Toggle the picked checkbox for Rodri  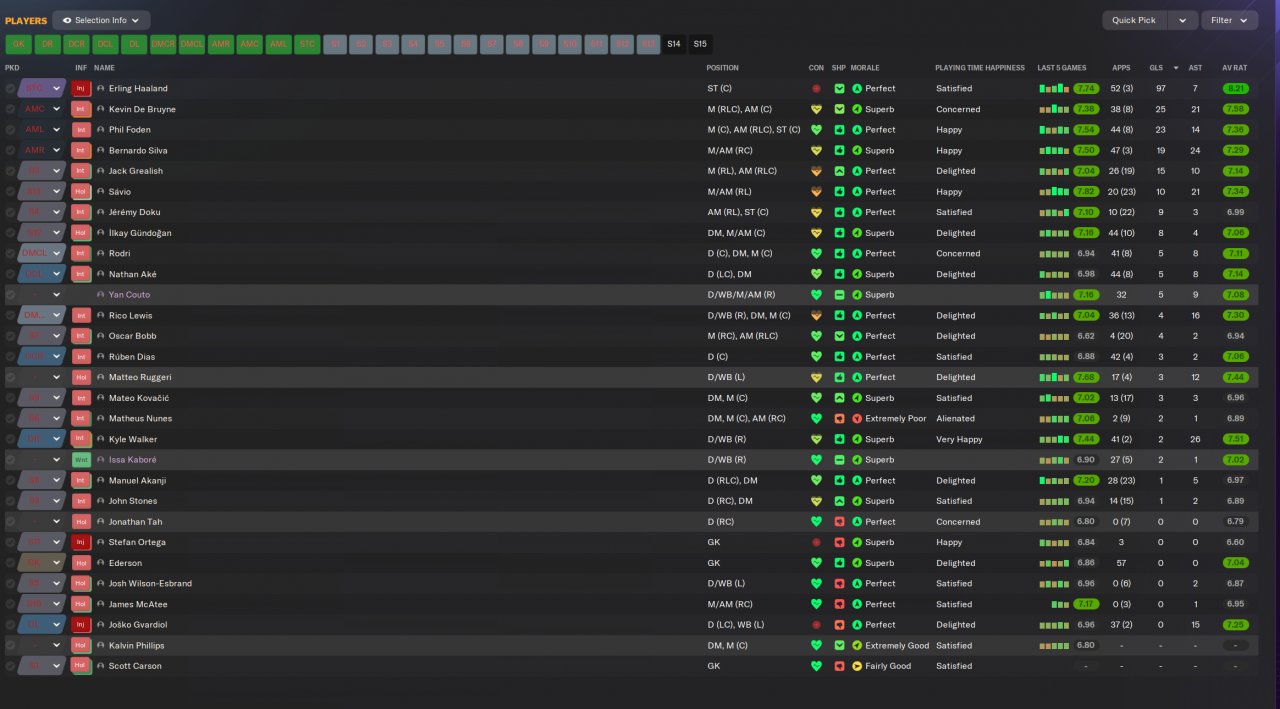(x=10, y=254)
